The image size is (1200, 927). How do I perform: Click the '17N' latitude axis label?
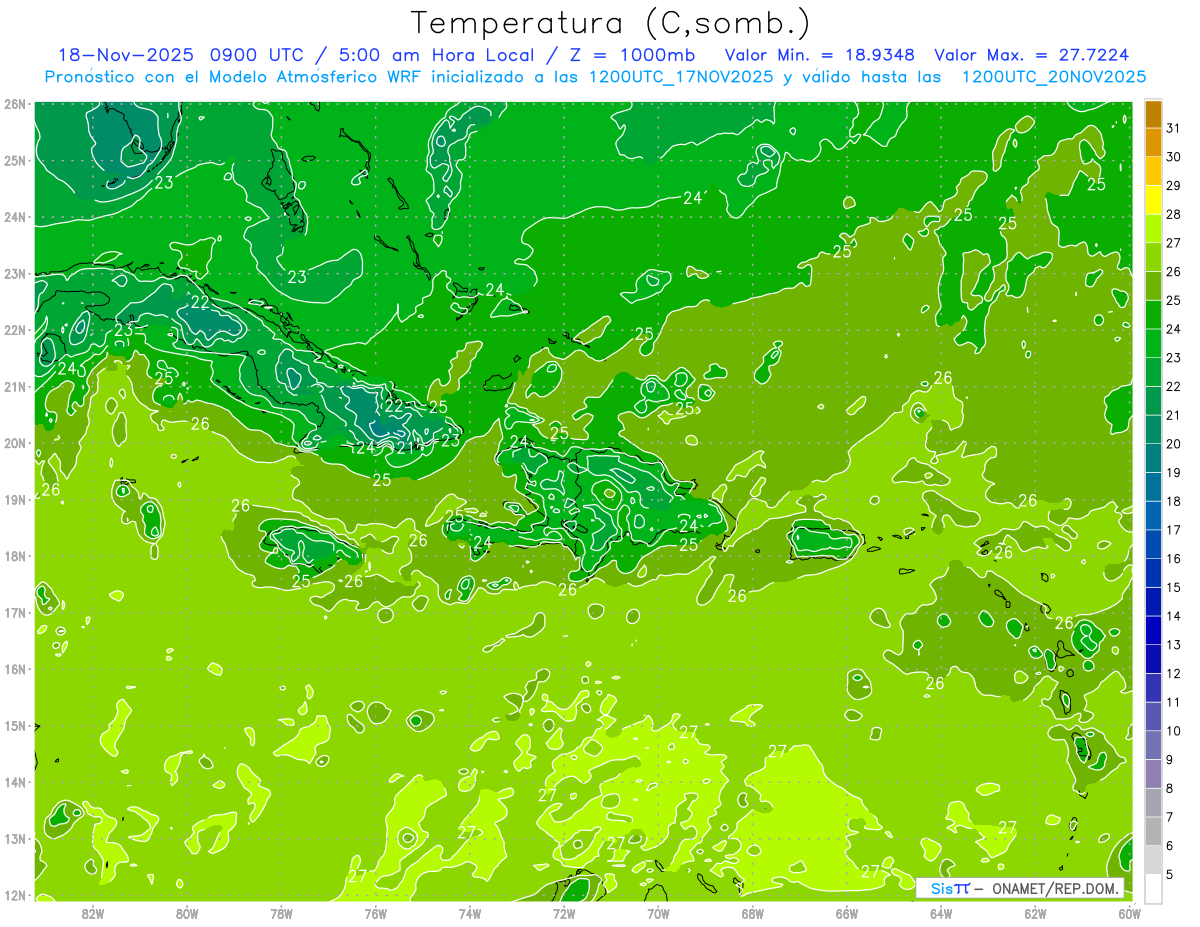15,612
